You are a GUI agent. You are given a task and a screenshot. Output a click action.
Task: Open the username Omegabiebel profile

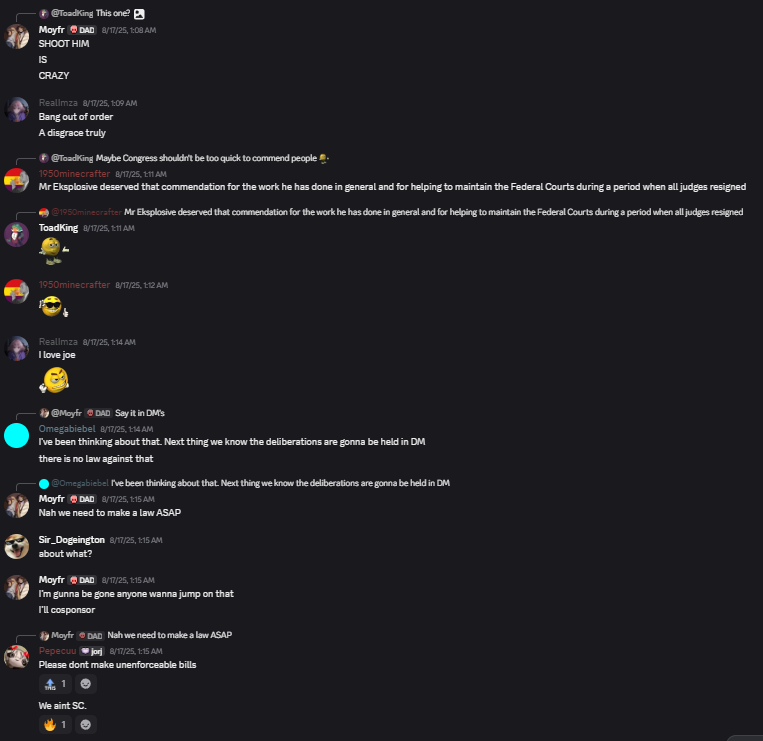tap(67, 429)
